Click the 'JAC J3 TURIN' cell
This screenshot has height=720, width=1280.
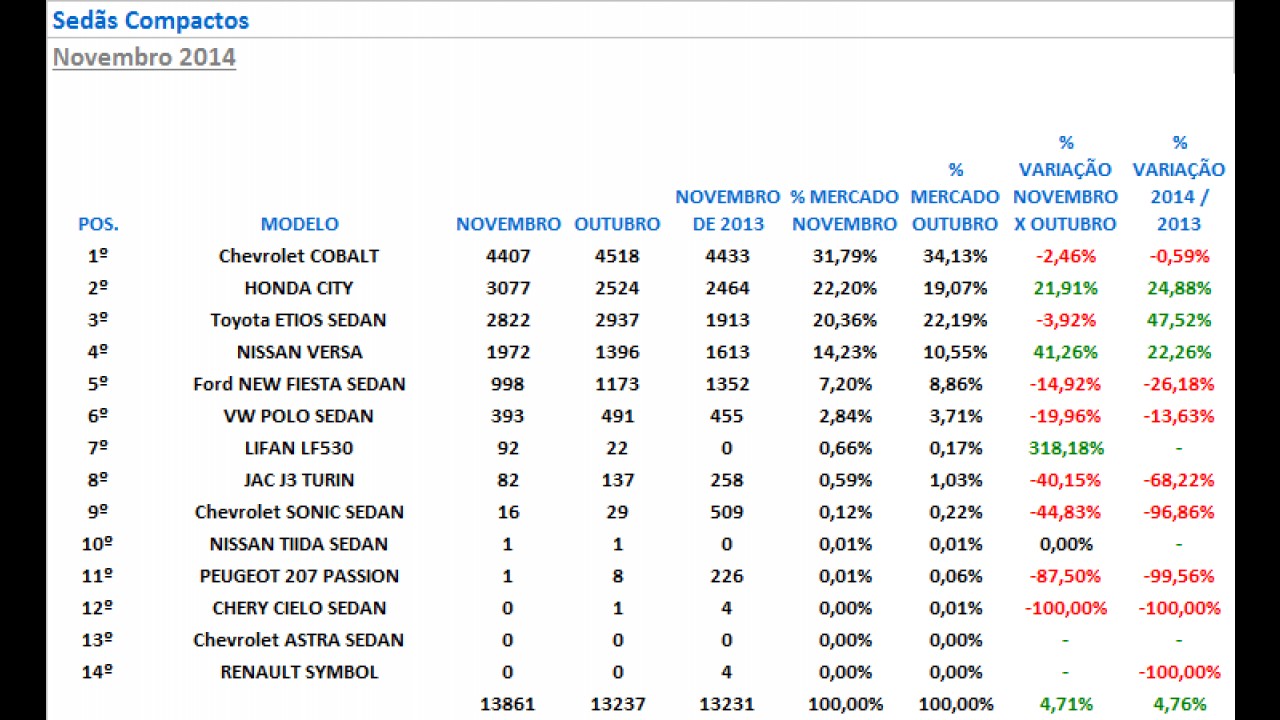coord(299,480)
